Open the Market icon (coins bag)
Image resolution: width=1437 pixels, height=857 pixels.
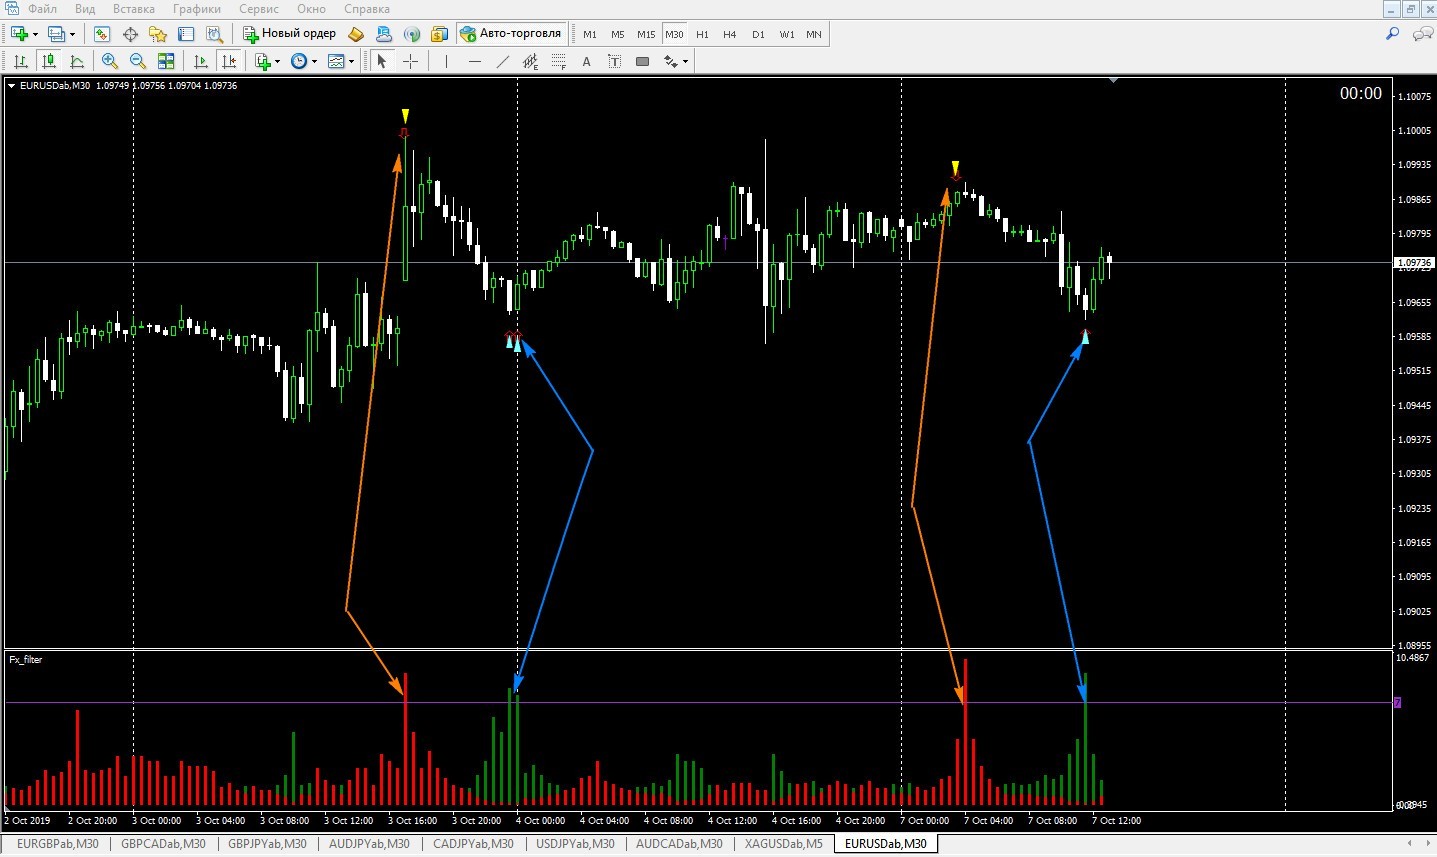click(x=439, y=34)
